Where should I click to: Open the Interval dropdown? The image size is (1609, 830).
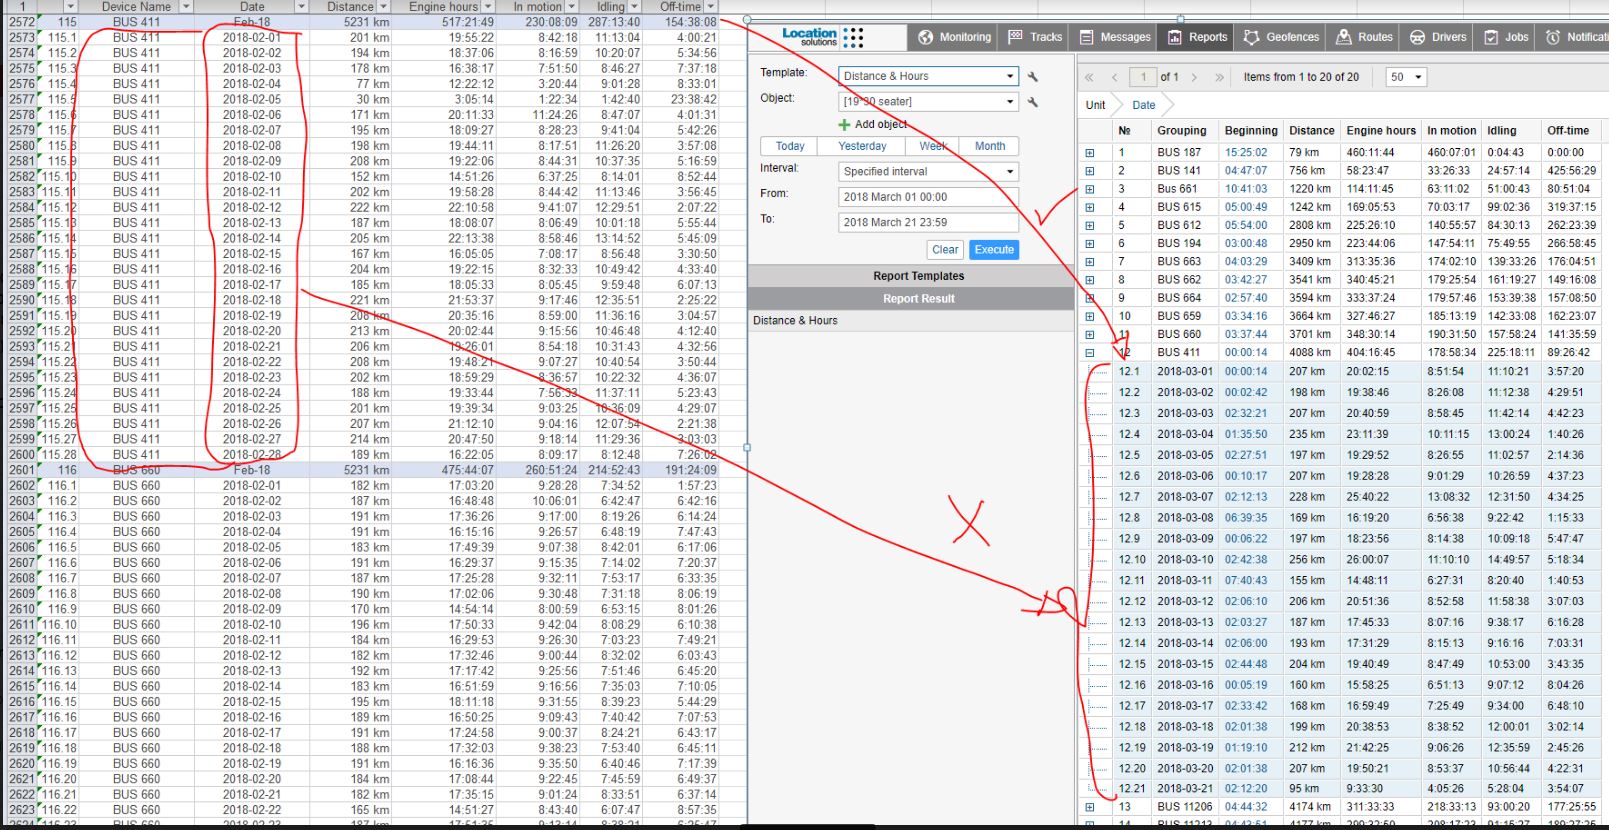(928, 172)
